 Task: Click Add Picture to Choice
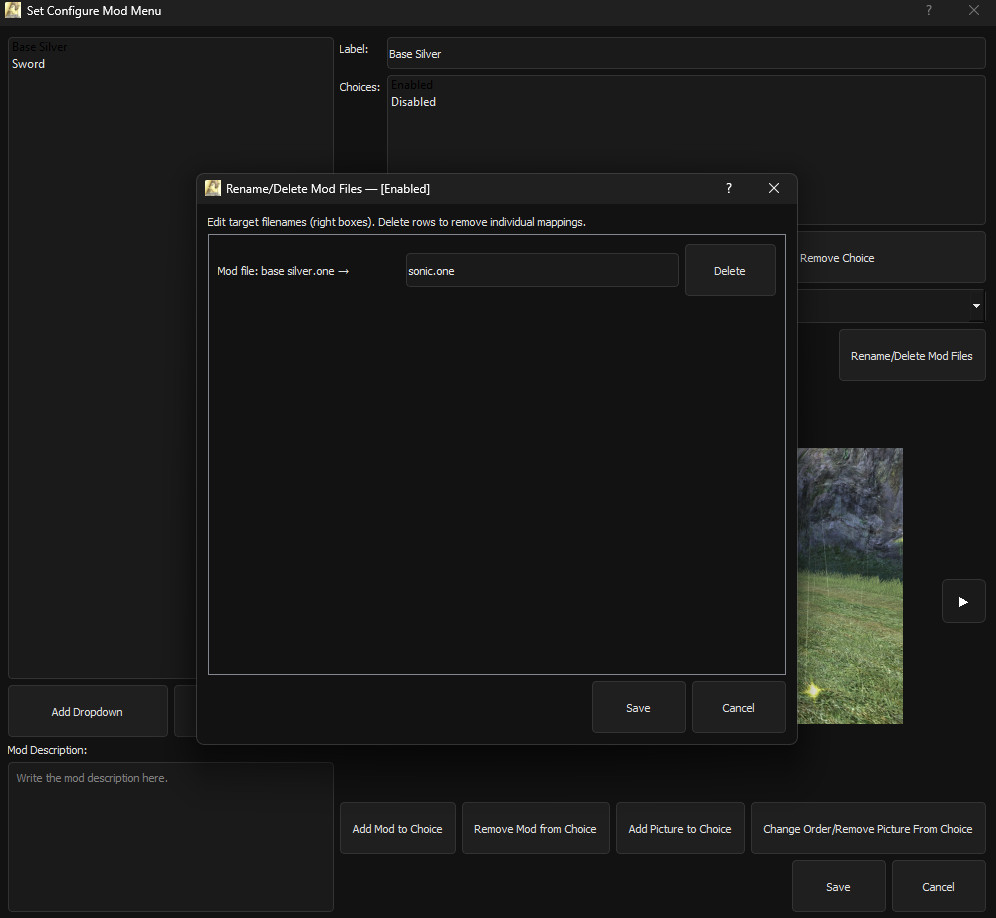click(680, 828)
